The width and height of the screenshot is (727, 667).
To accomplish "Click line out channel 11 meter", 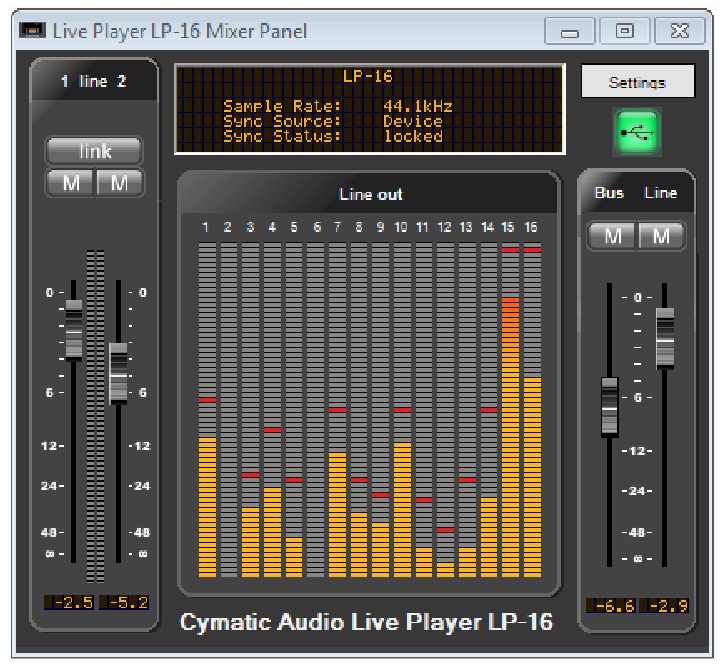I will 424,410.
